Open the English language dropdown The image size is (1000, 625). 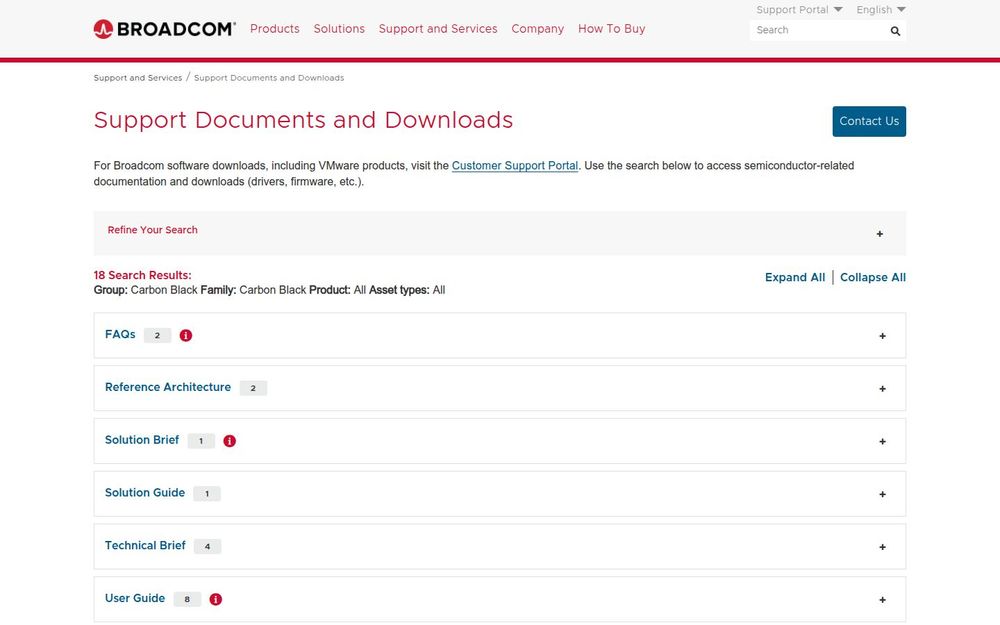[x=881, y=10]
